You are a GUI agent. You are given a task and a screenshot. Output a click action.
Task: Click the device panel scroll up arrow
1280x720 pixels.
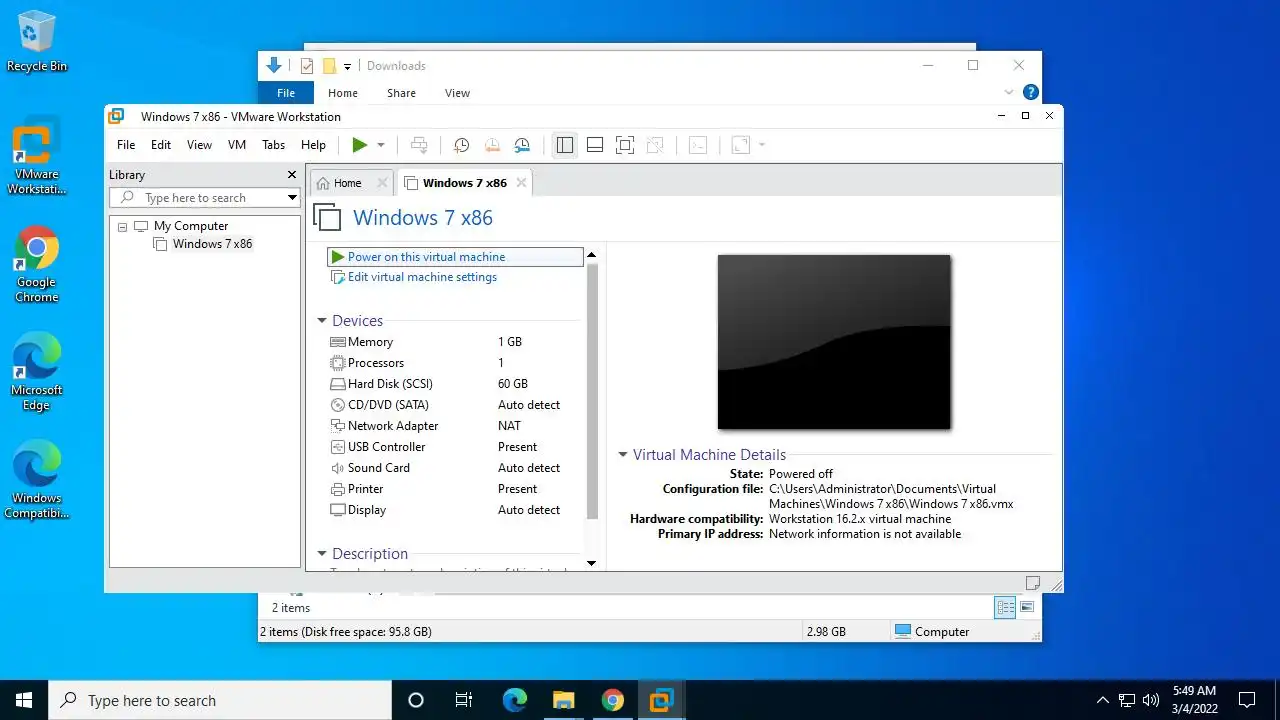pyautogui.click(x=591, y=255)
